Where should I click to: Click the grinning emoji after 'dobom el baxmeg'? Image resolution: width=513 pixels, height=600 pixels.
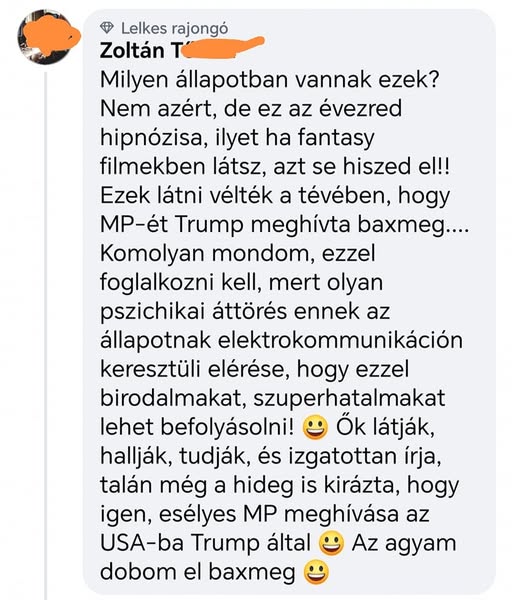pos(316,572)
